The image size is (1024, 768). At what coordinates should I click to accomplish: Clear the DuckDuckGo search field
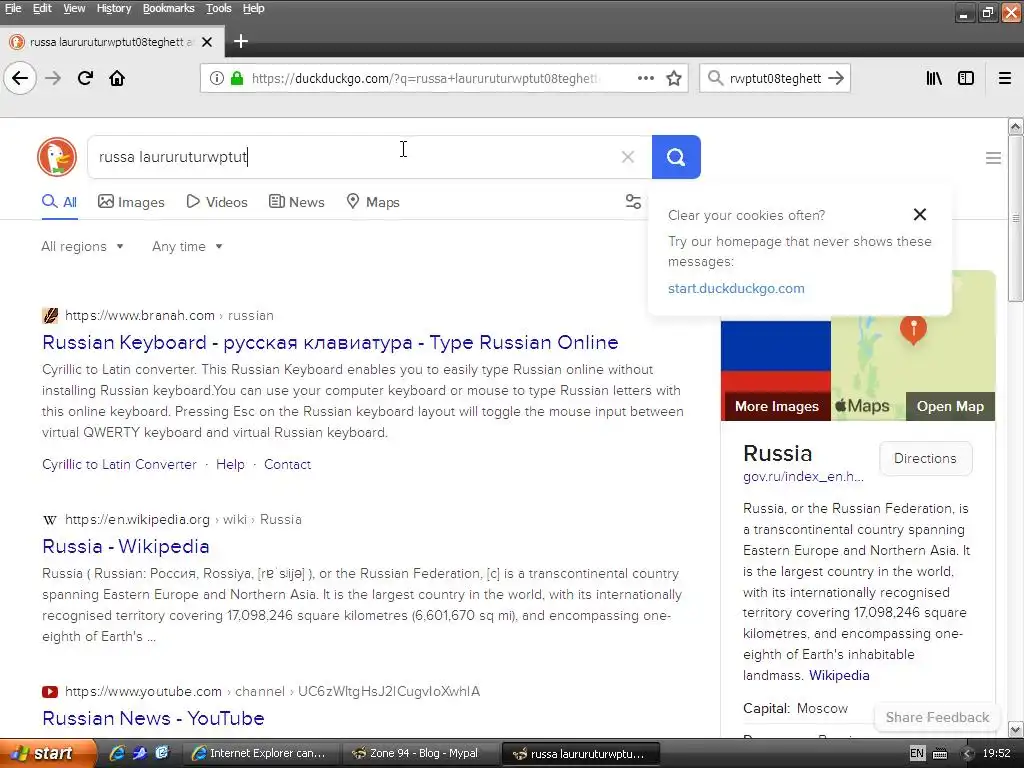pos(628,157)
